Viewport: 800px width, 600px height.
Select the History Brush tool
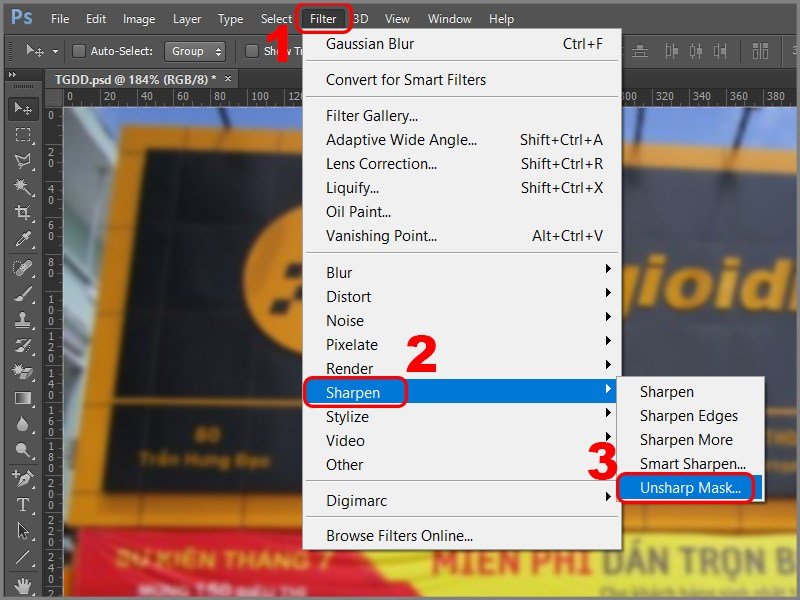pos(23,346)
